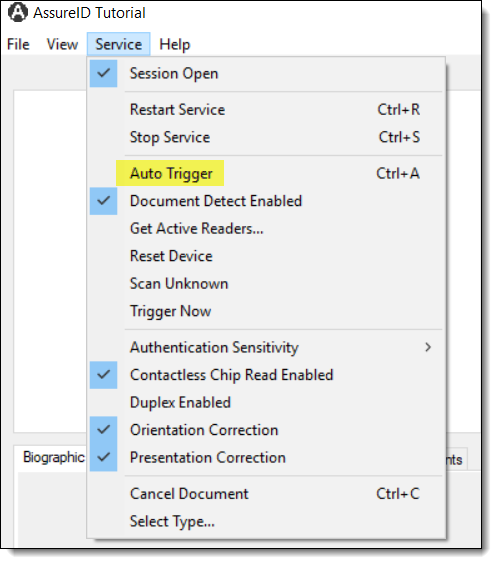Image resolution: width=497 pixels, height=564 pixels.
Task: Open the View menu
Action: pos(62,44)
